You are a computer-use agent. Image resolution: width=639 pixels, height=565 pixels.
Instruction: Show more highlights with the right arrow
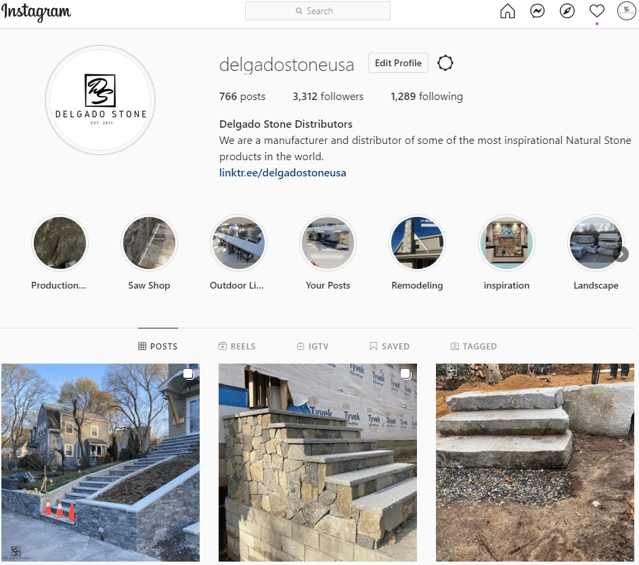click(x=621, y=254)
